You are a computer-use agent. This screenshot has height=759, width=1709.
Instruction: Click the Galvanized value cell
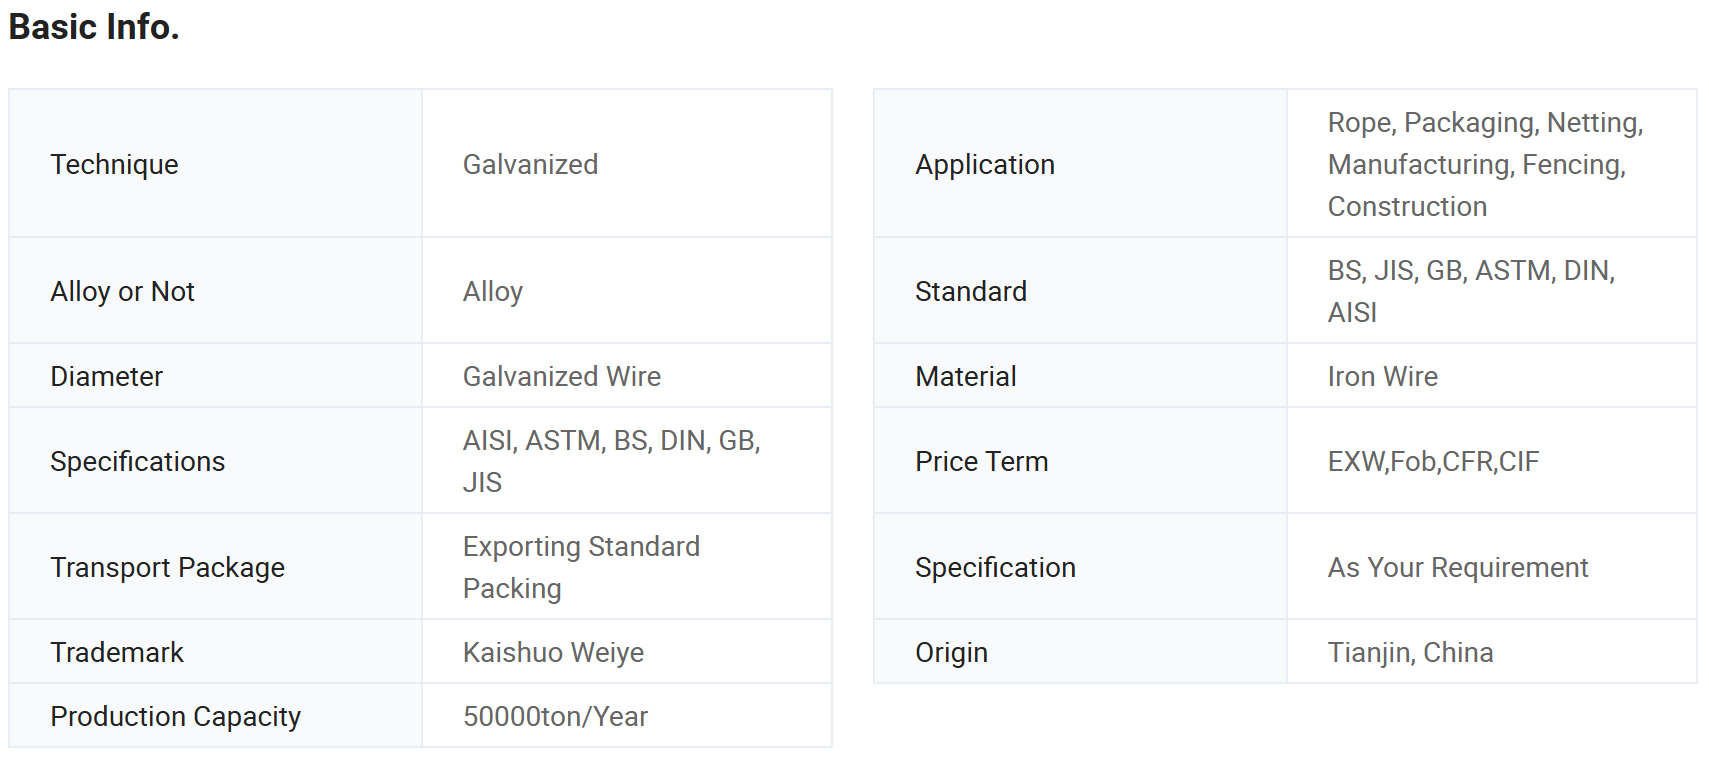pos(627,164)
